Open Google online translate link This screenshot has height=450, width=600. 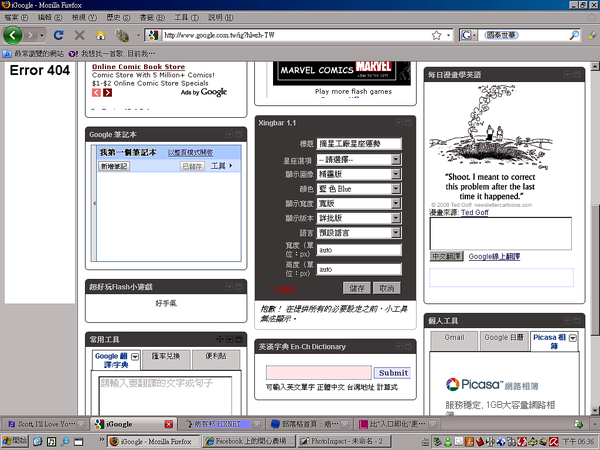pyautogui.click(x=494, y=256)
